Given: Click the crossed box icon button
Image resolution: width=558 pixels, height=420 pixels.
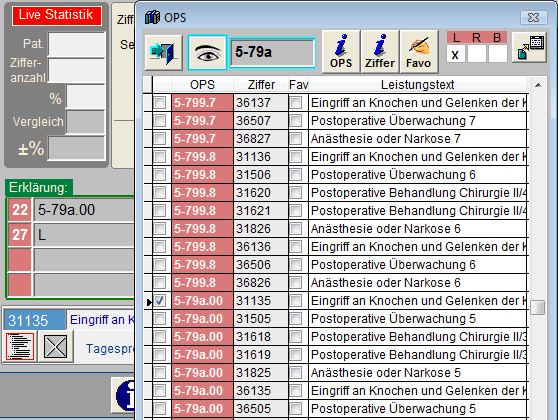Looking at the screenshot, I should tap(56, 346).
